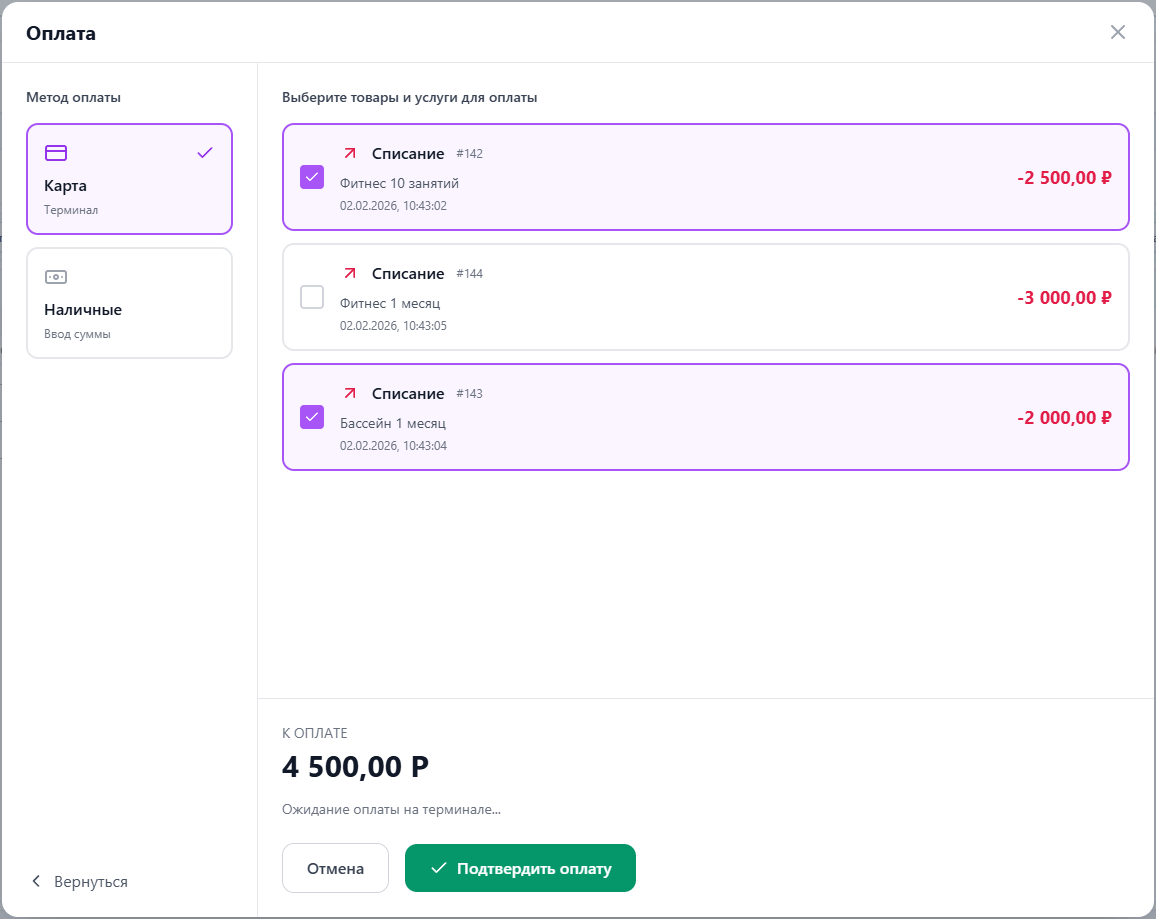Click the transaction number #144
This screenshot has width=1156, height=919.
[x=470, y=273]
